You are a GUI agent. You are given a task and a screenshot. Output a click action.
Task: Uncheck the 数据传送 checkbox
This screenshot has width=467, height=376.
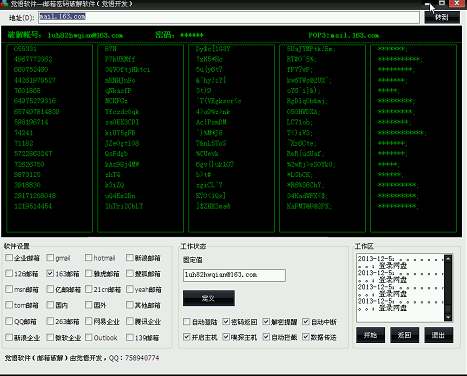click(x=306, y=337)
